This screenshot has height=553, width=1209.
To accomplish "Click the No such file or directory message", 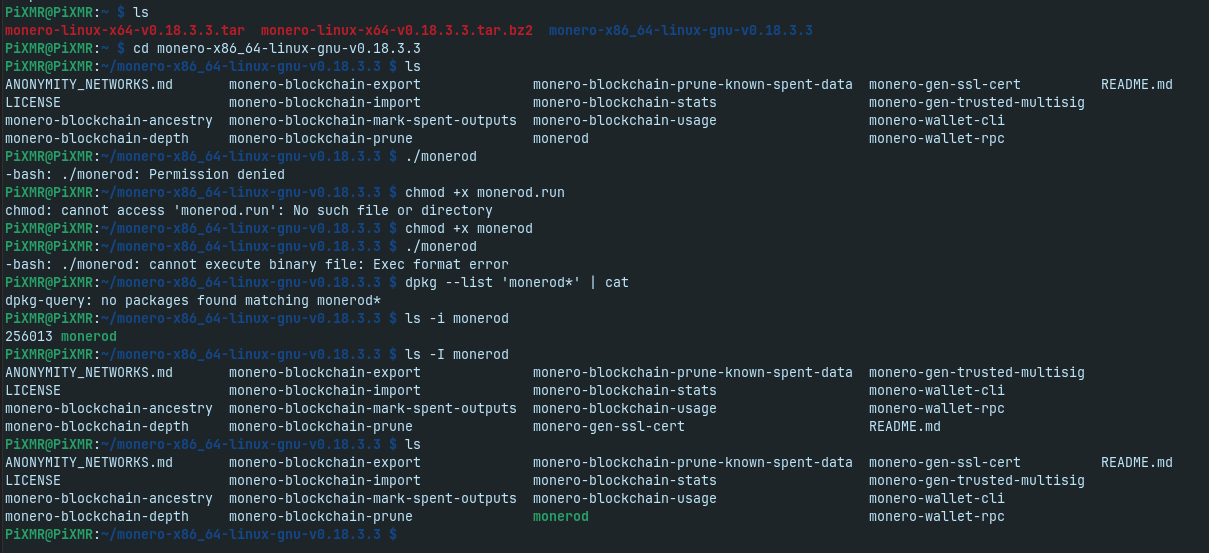I will (x=248, y=211).
